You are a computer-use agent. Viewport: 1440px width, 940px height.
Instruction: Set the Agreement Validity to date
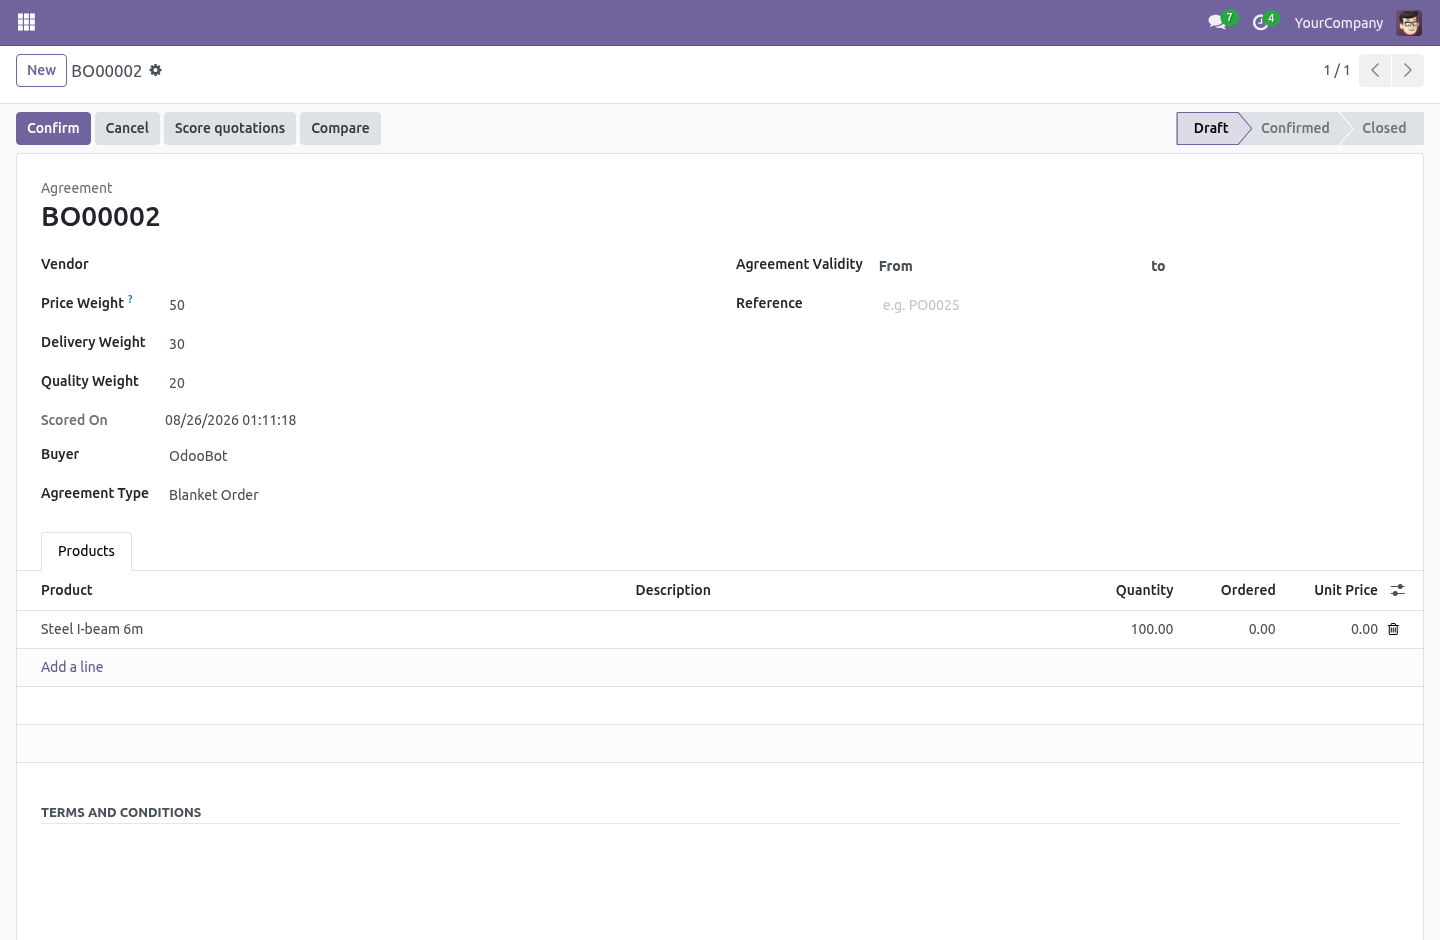(1284, 266)
